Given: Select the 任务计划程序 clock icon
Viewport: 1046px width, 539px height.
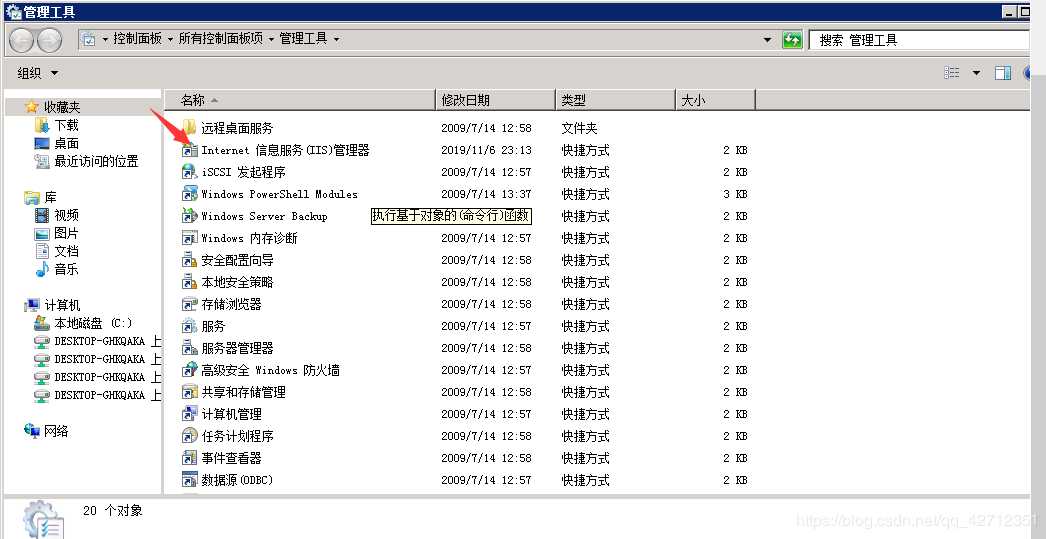Looking at the screenshot, I should tap(189, 436).
